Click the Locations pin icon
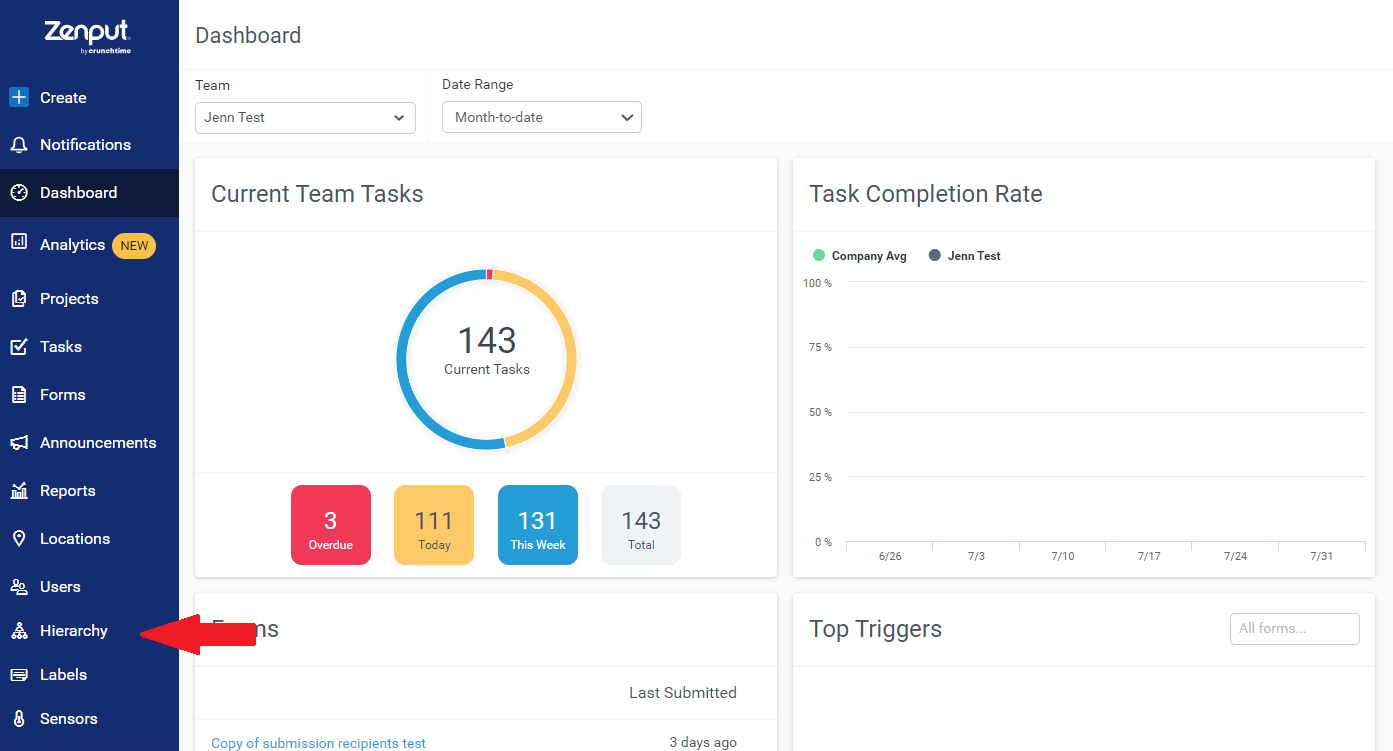The height and width of the screenshot is (751, 1393). click(19, 539)
